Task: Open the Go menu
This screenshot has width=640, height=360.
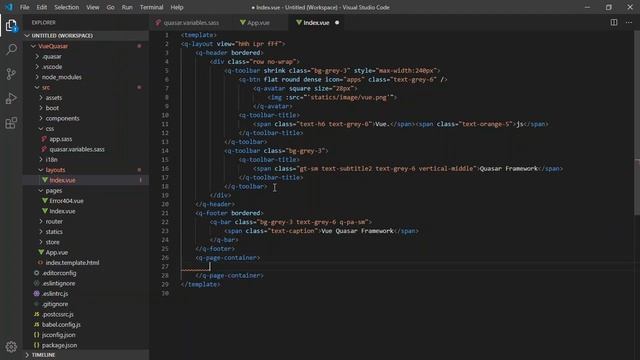Action: (x=110, y=7)
